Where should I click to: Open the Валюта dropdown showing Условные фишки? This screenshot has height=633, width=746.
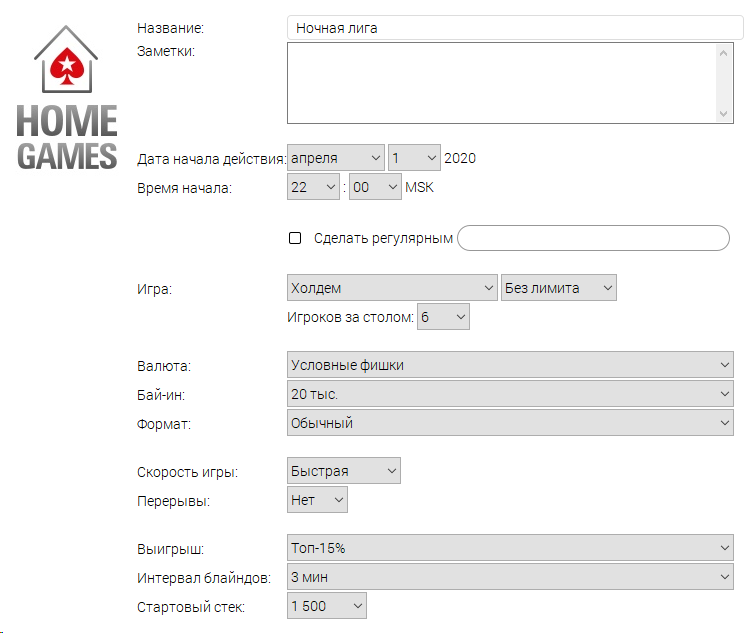tap(510, 365)
